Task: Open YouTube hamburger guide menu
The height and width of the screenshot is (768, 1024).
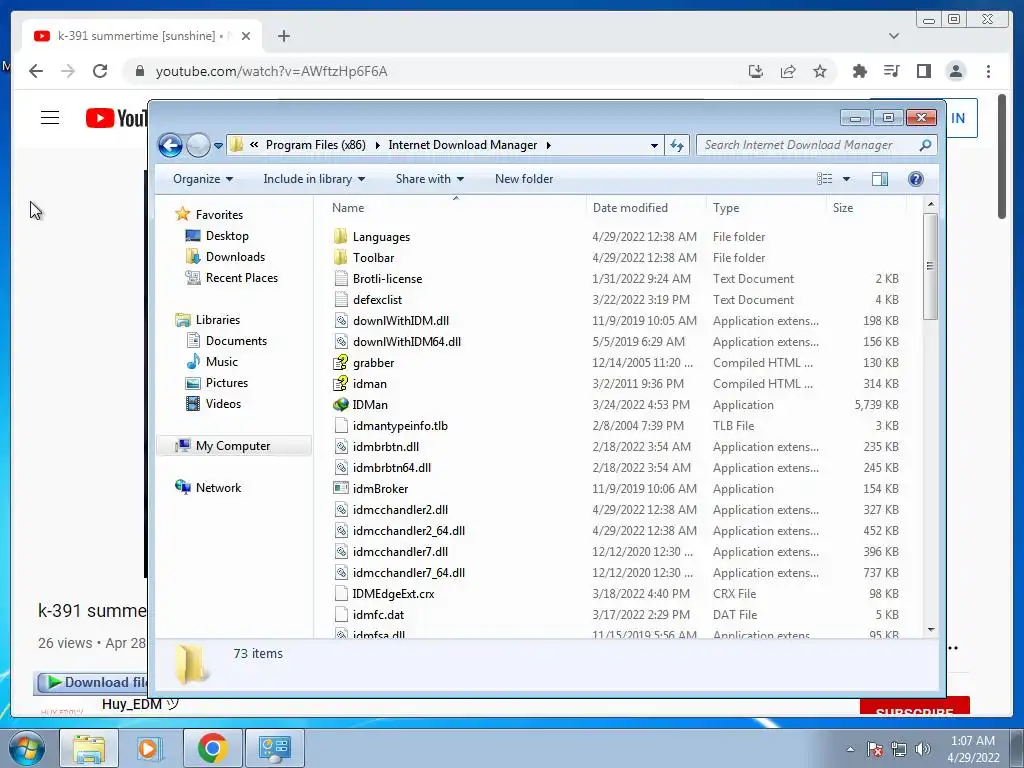Action: [50, 118]
